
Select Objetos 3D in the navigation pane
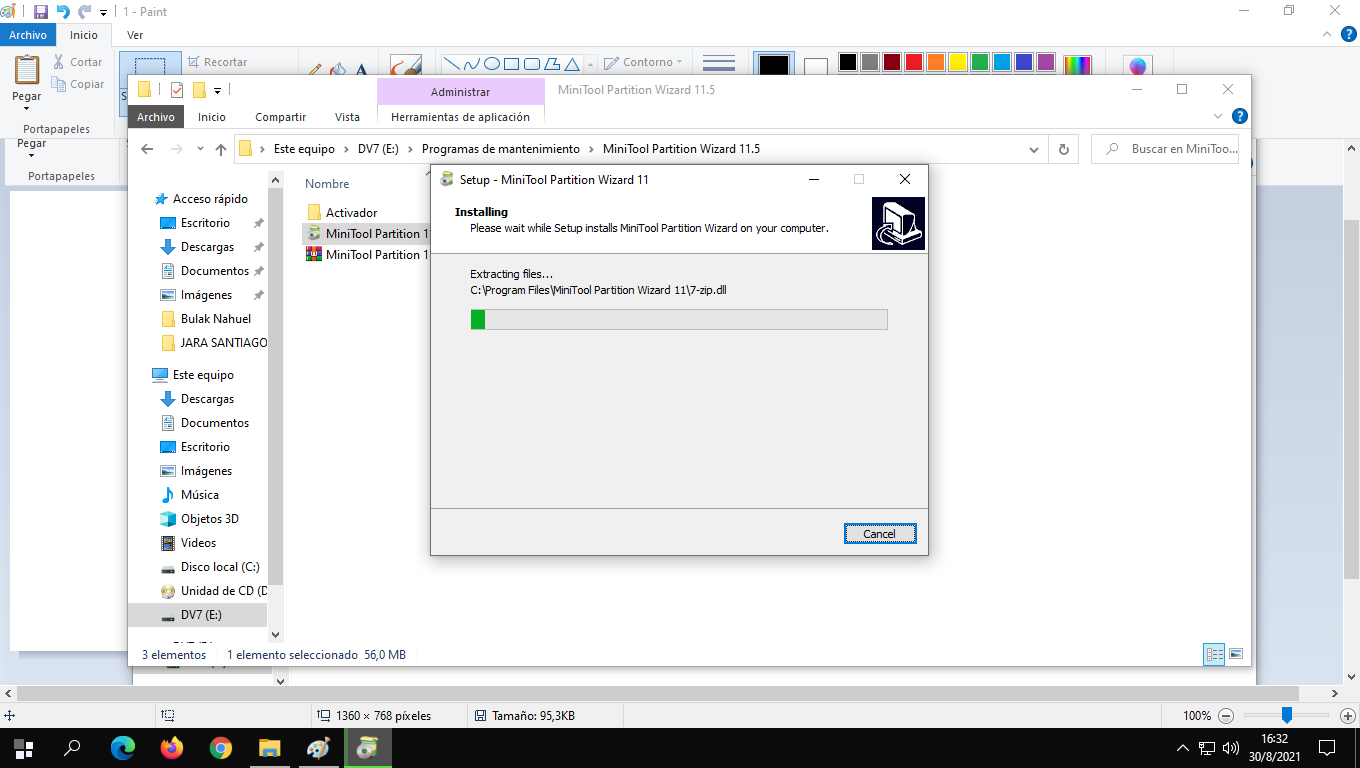[209, 519]
